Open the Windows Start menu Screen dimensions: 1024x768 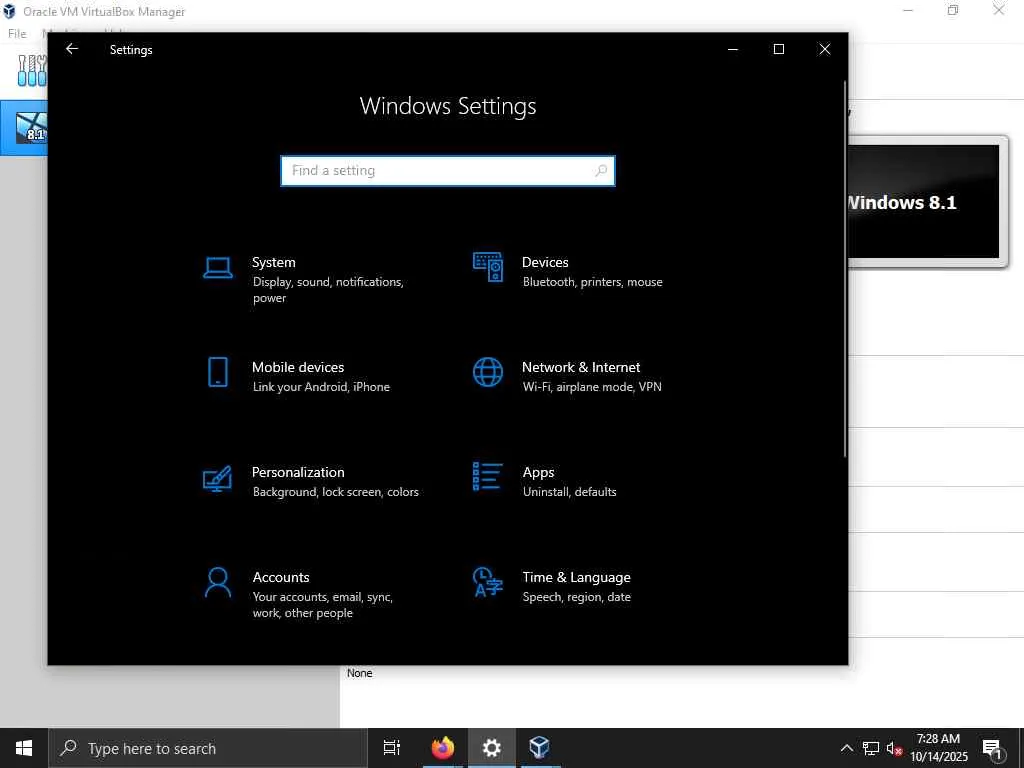[x=24, y=748]
